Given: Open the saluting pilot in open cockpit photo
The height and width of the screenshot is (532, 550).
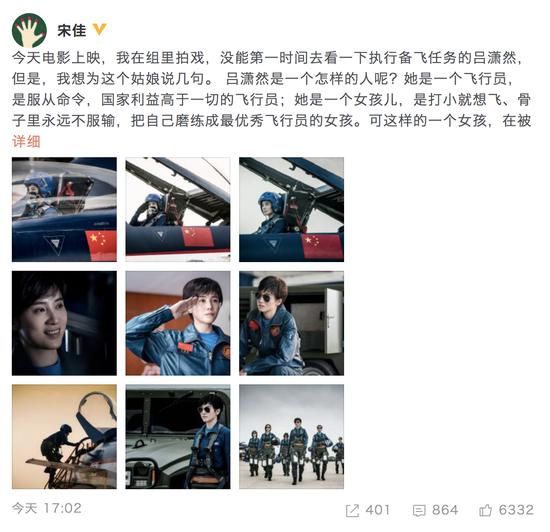Looking at the screenshot, I should (x=178, y=209).
